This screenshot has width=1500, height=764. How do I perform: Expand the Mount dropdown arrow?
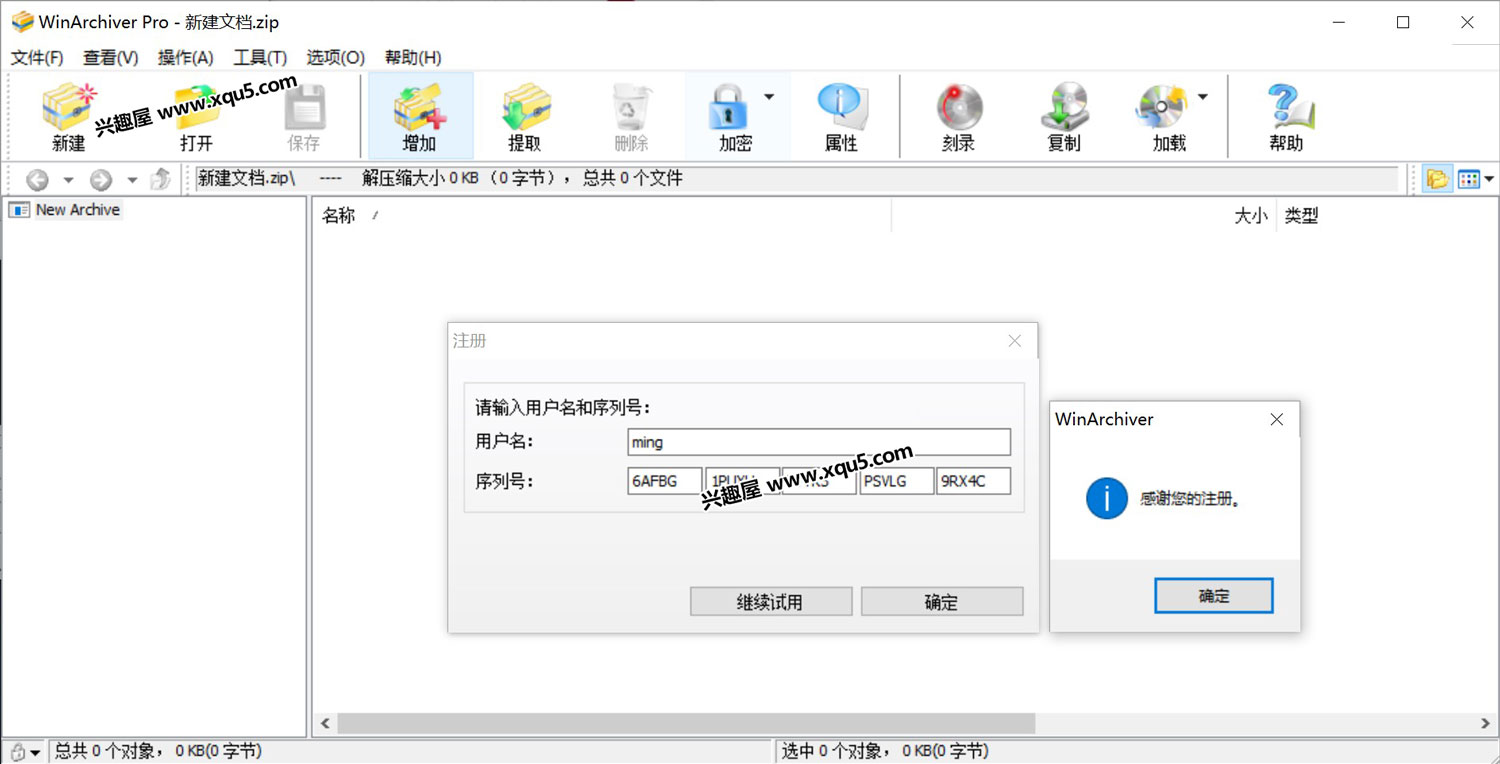[x=1203, y=97]
